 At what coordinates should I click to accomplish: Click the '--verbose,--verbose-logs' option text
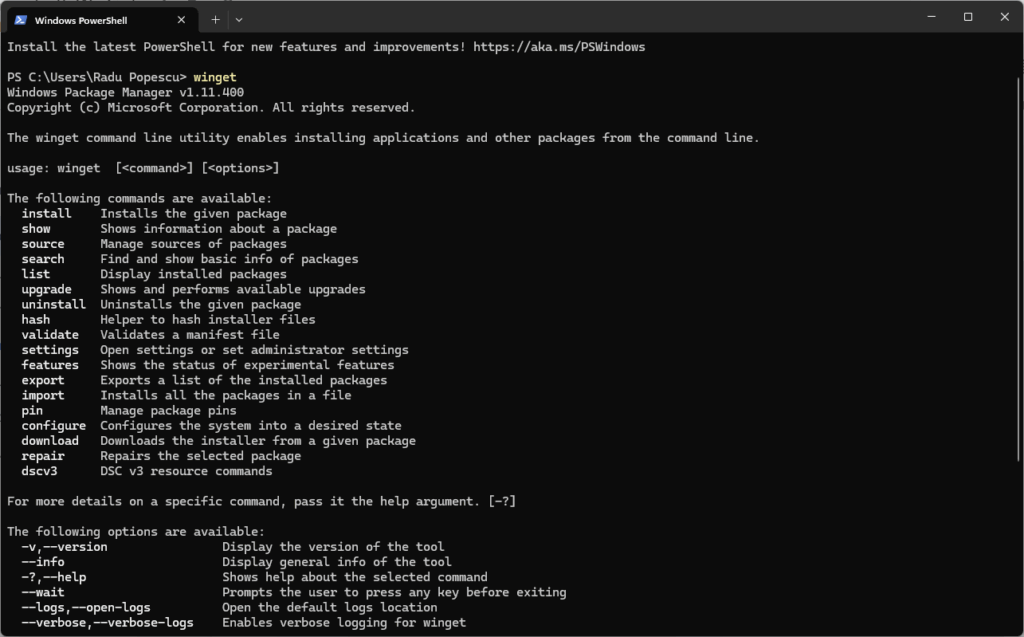(x=107, y=623)
